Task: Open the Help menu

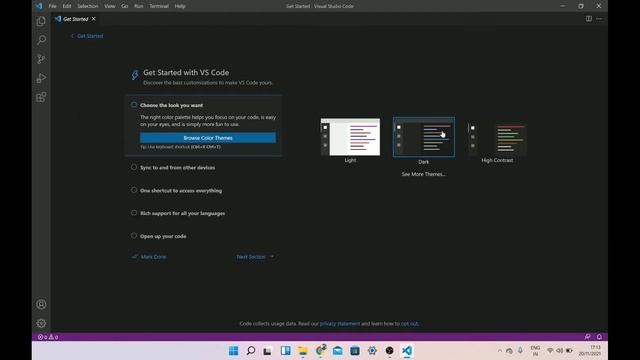Action: pyautogui.click(x=180, y=6)
